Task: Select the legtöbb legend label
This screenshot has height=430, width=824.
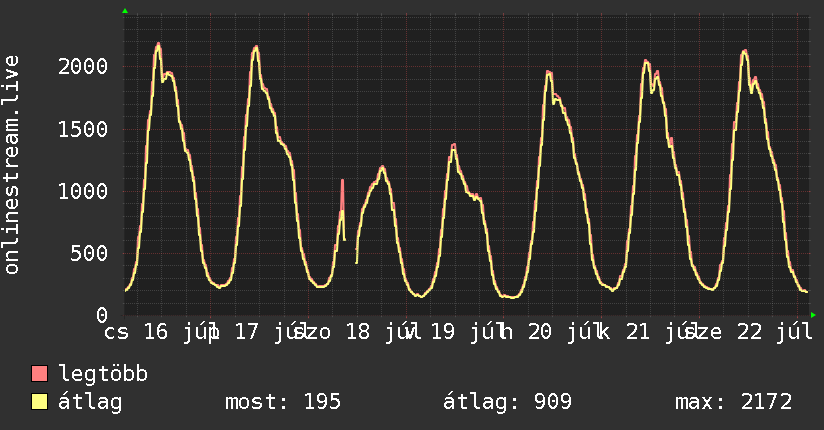Action: 103,374
